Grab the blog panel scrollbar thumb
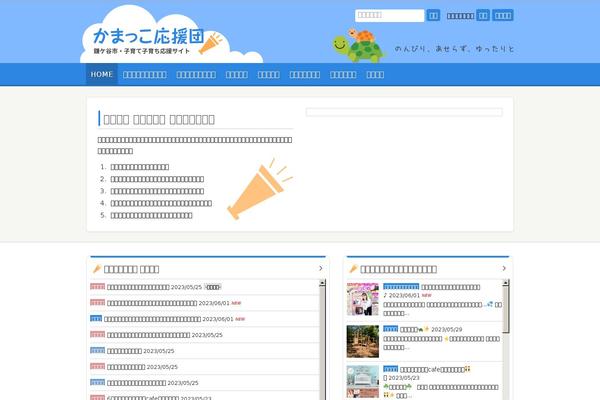 506,309
